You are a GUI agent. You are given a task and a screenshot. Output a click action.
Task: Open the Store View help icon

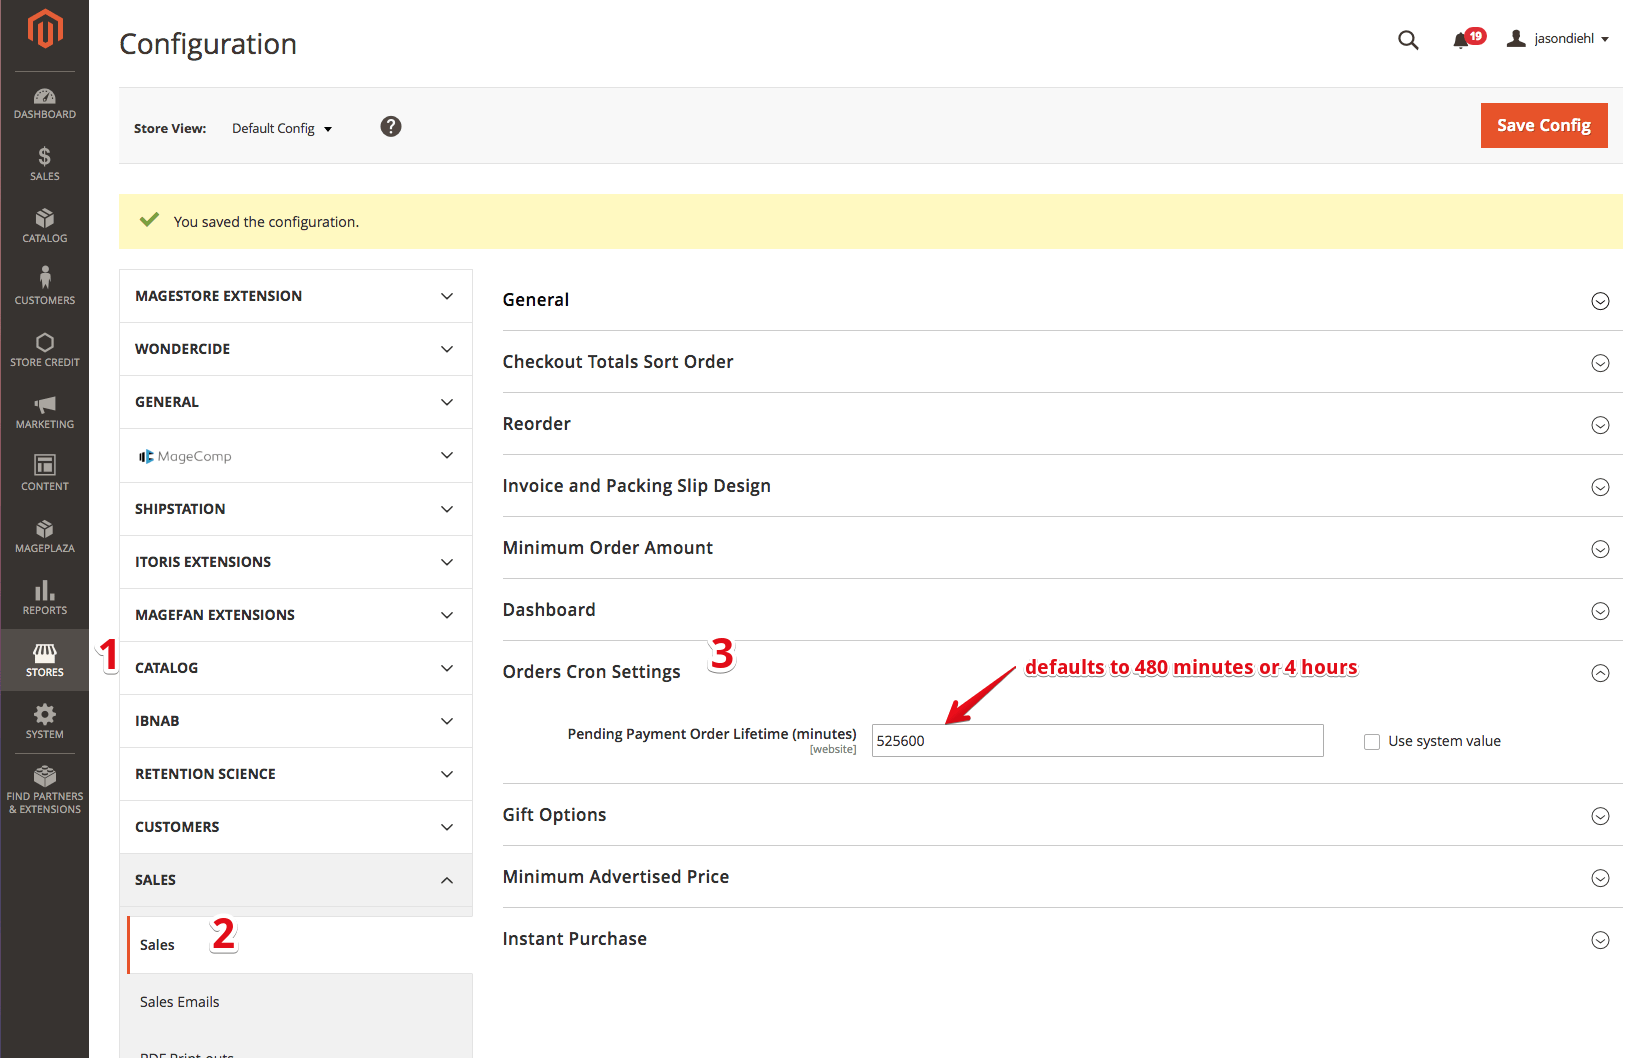pyautogui.click(x=390, y=126)
